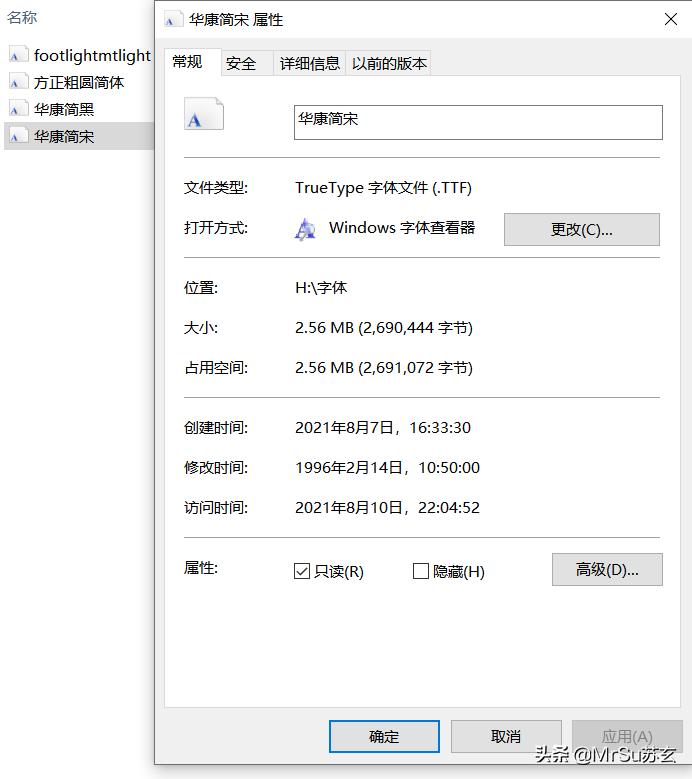The height and width of the screenshot is (779, 692).
Task: Enable or disable the 只读(R) checkbox
Action: (302, 571)
